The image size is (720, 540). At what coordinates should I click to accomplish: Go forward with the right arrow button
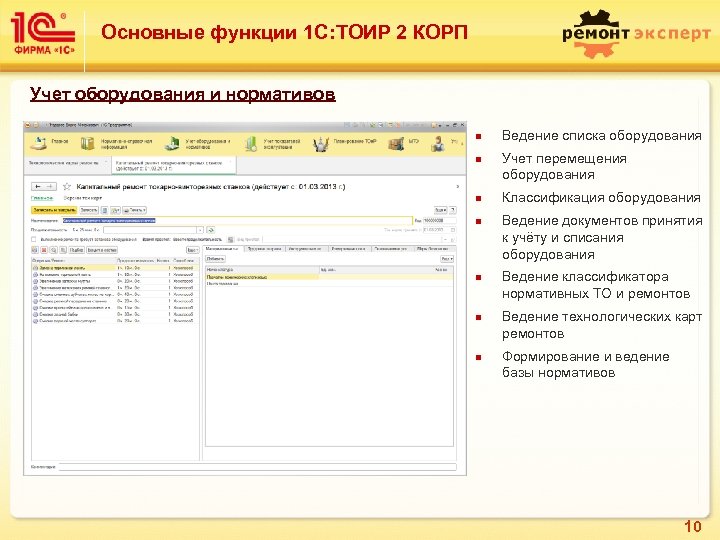click(x=51, y=186)
